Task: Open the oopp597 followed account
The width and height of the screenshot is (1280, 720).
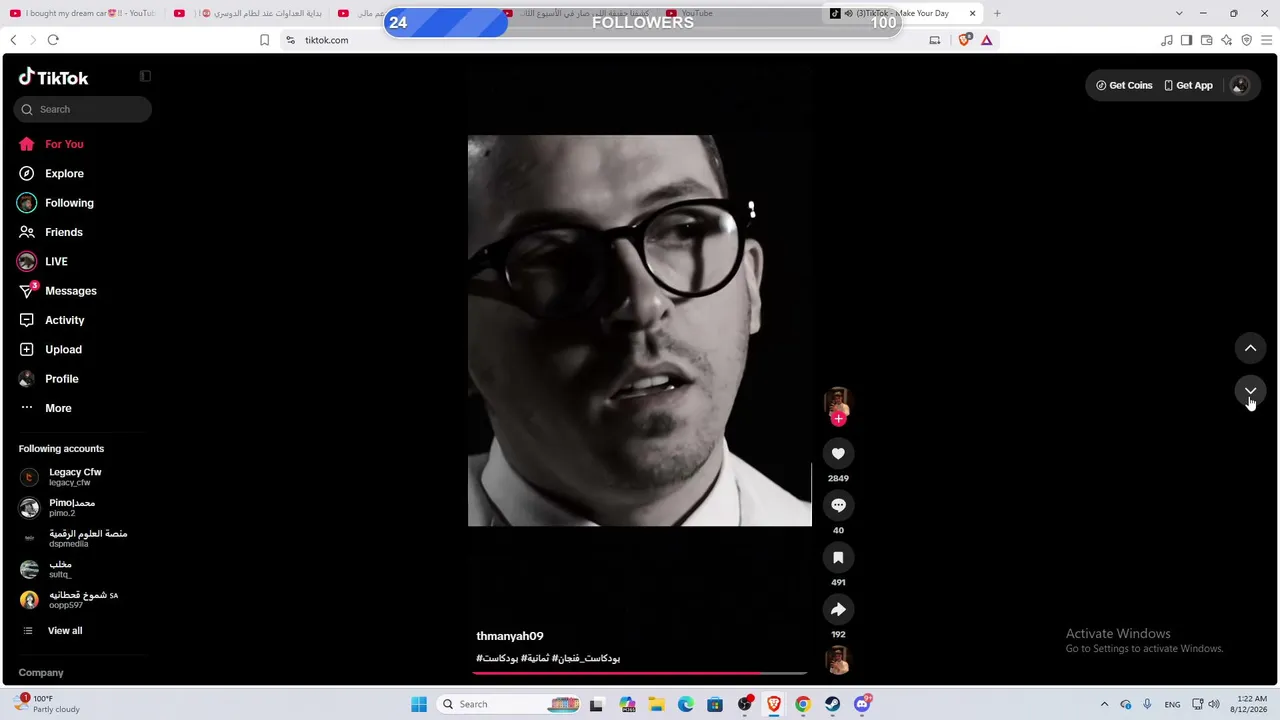Action: tap(83, 600)
